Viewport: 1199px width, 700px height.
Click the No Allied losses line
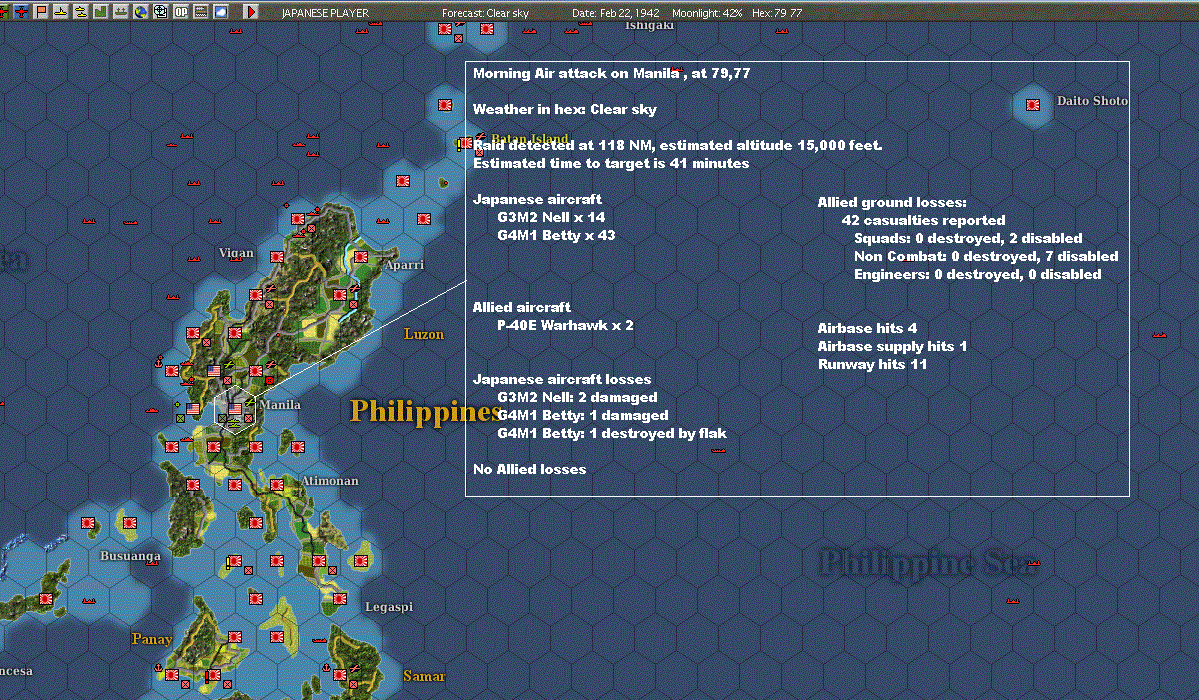pos(529,470)
